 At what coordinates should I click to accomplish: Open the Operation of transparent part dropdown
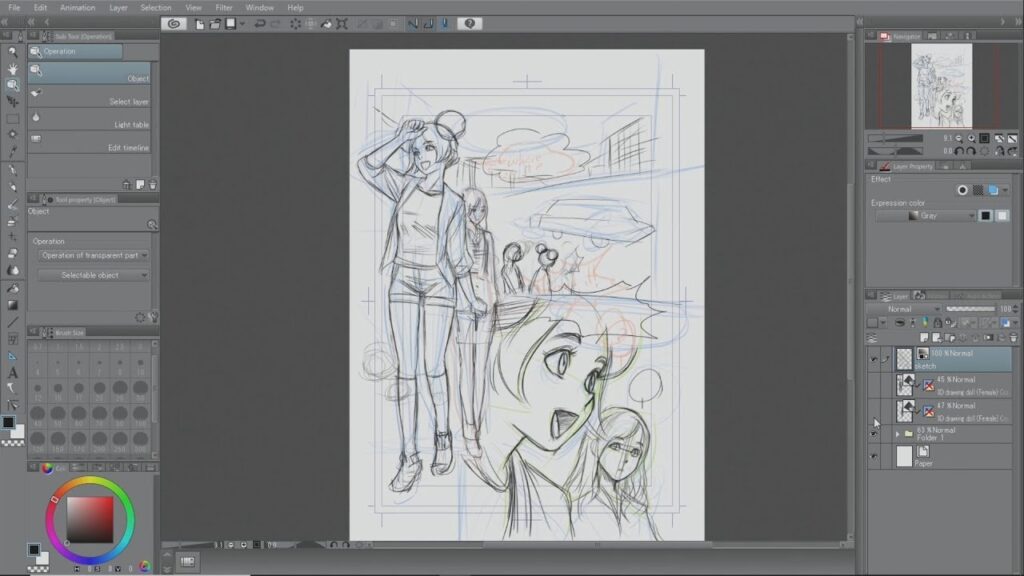[90, 255]
